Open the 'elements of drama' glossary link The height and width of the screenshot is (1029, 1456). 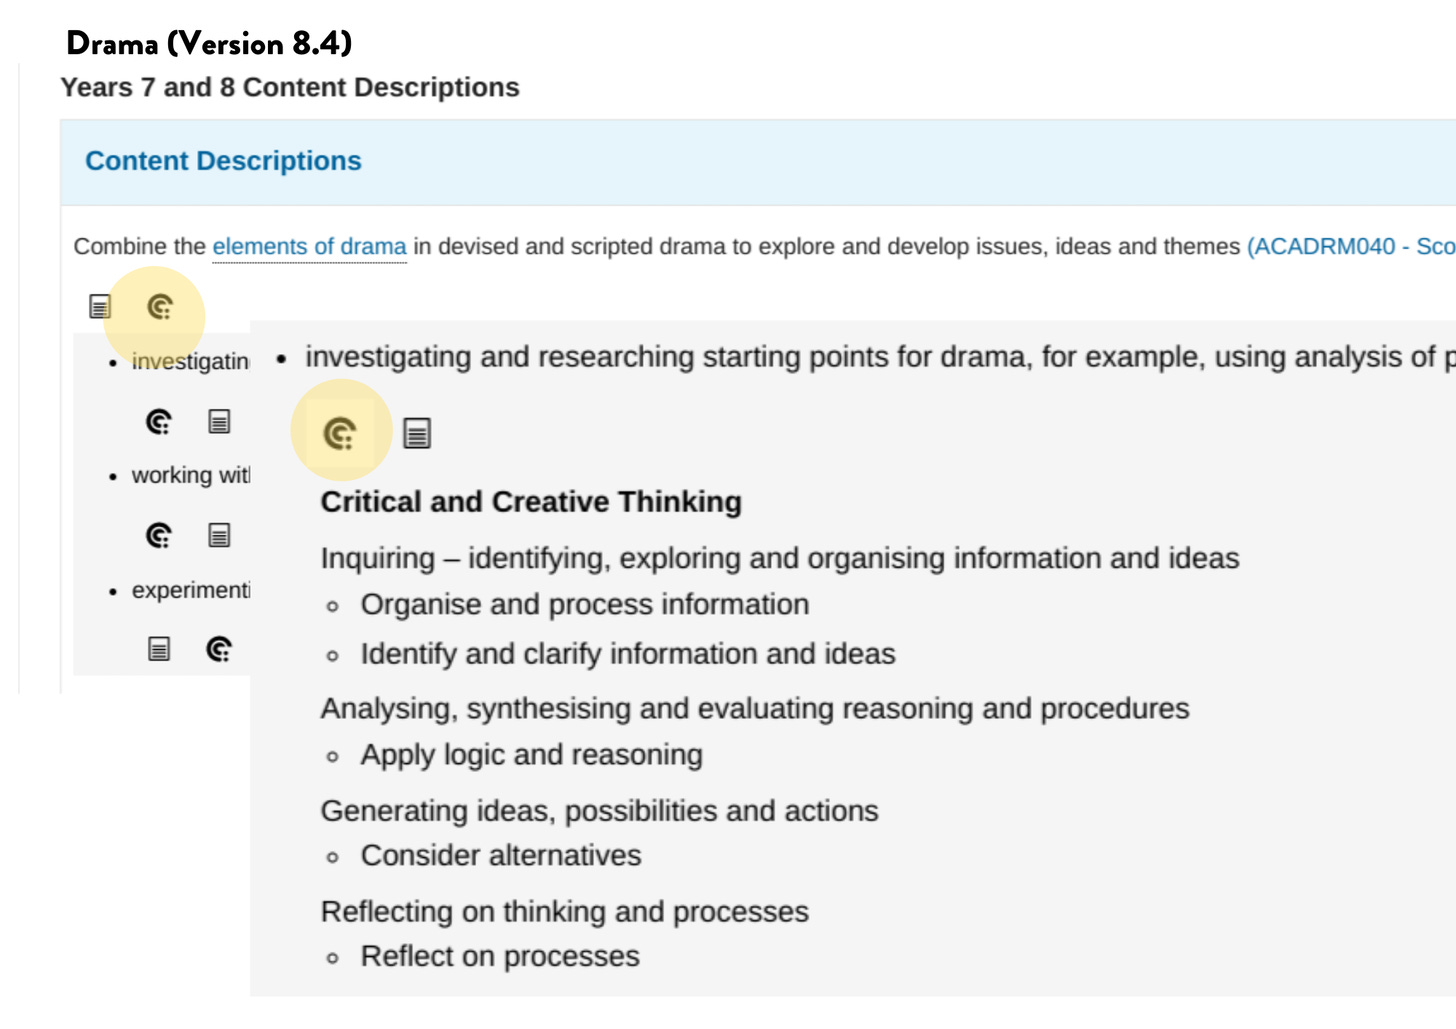[309, 247]
